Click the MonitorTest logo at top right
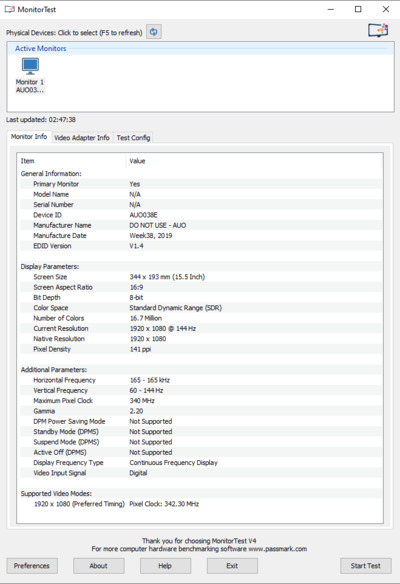 tap(378, 30)
